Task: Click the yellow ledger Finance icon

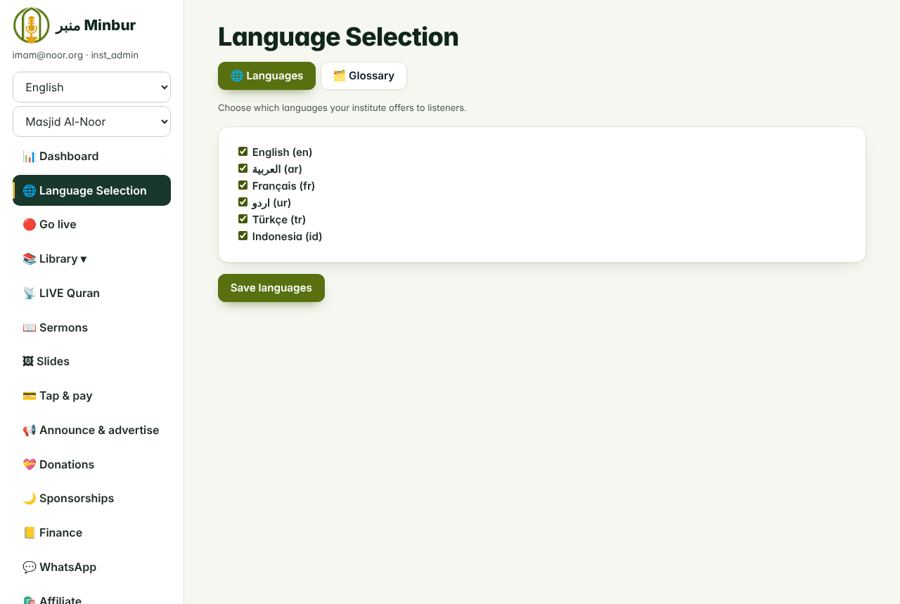Action: [x=29, y=533]
